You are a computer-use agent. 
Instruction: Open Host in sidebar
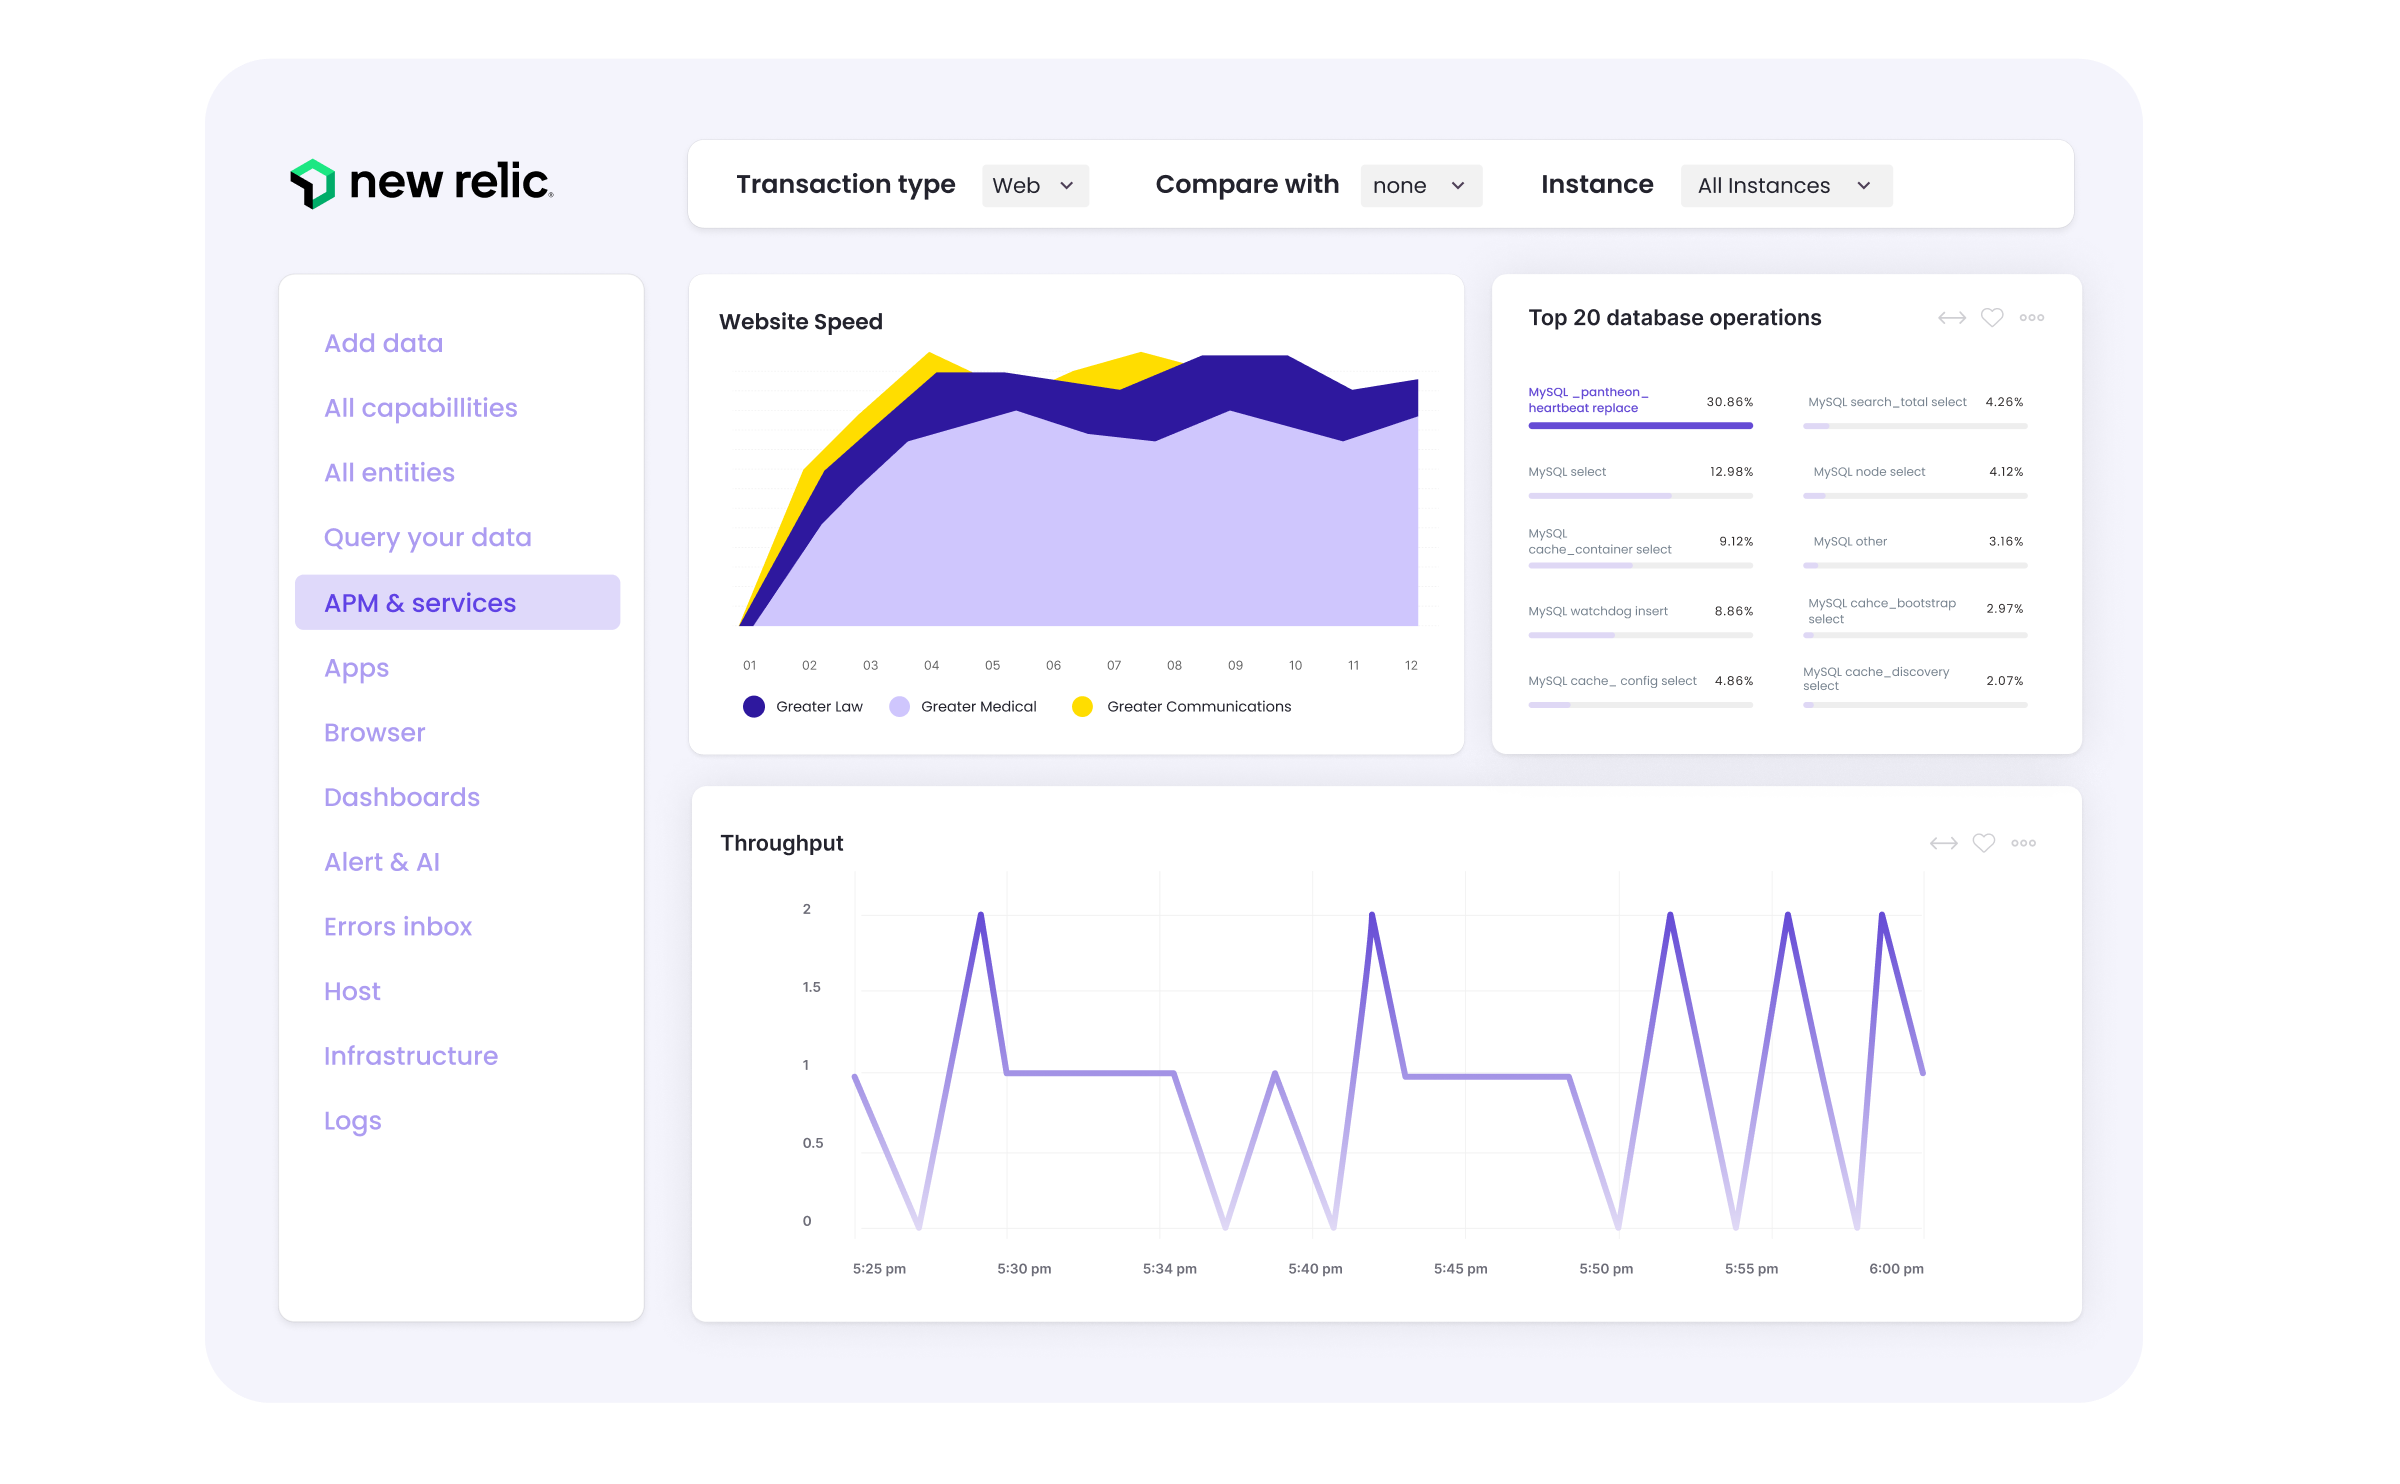pos(352,991)
